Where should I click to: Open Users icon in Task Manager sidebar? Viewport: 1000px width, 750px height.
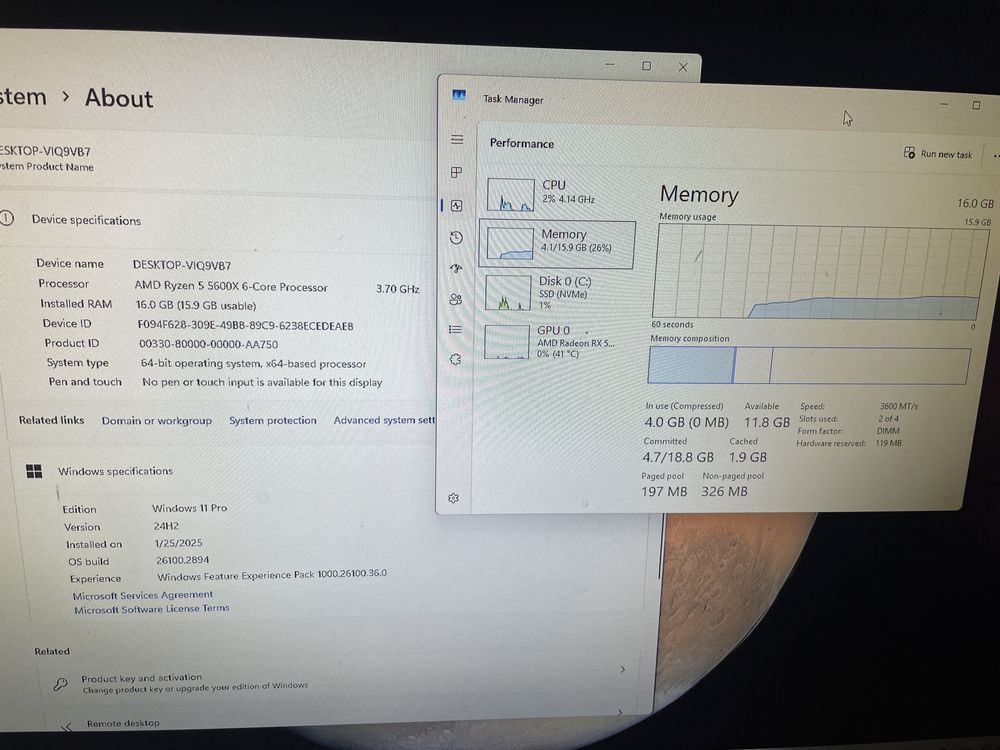point(455,299)
